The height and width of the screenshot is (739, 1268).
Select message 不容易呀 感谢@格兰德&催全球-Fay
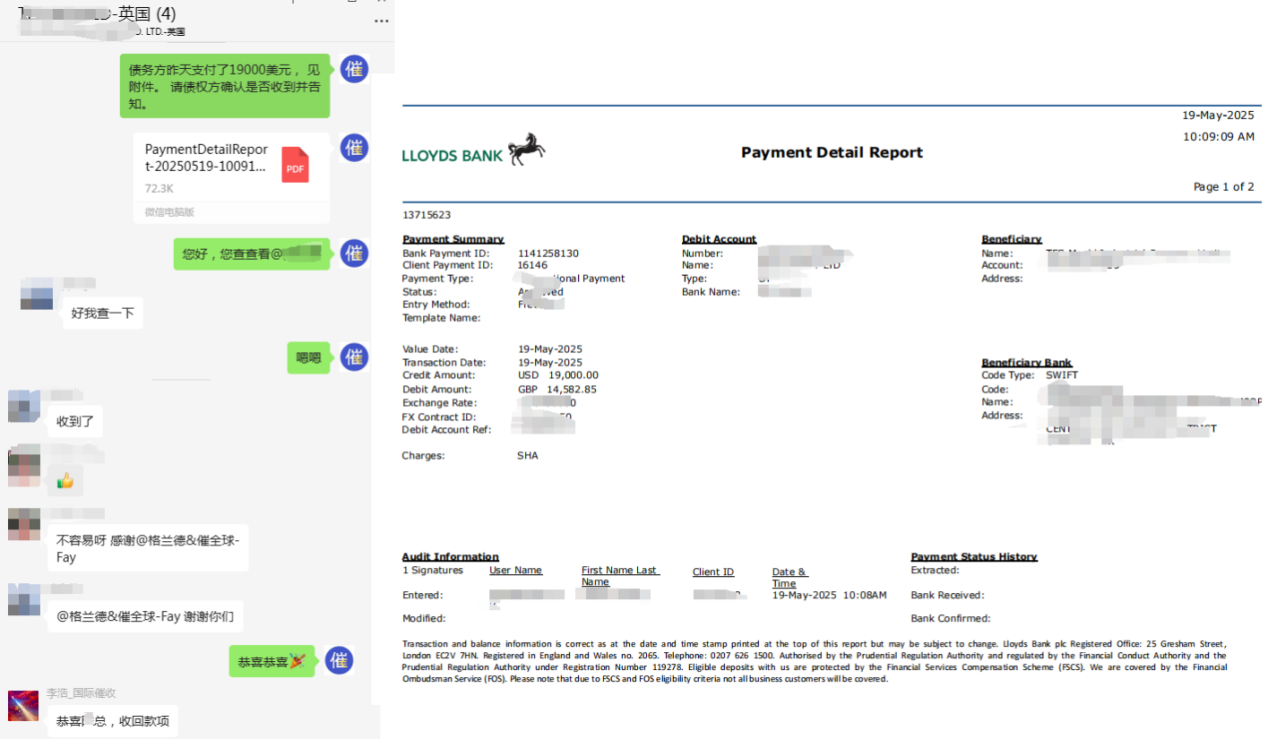(148, 548)
